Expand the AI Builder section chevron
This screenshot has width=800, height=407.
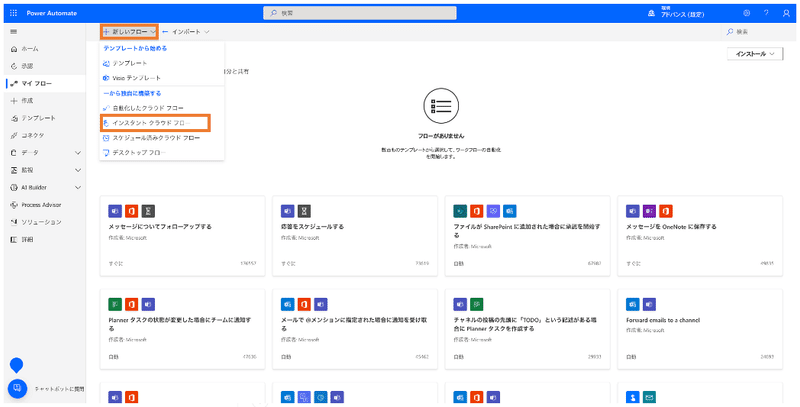coord(78,188)
